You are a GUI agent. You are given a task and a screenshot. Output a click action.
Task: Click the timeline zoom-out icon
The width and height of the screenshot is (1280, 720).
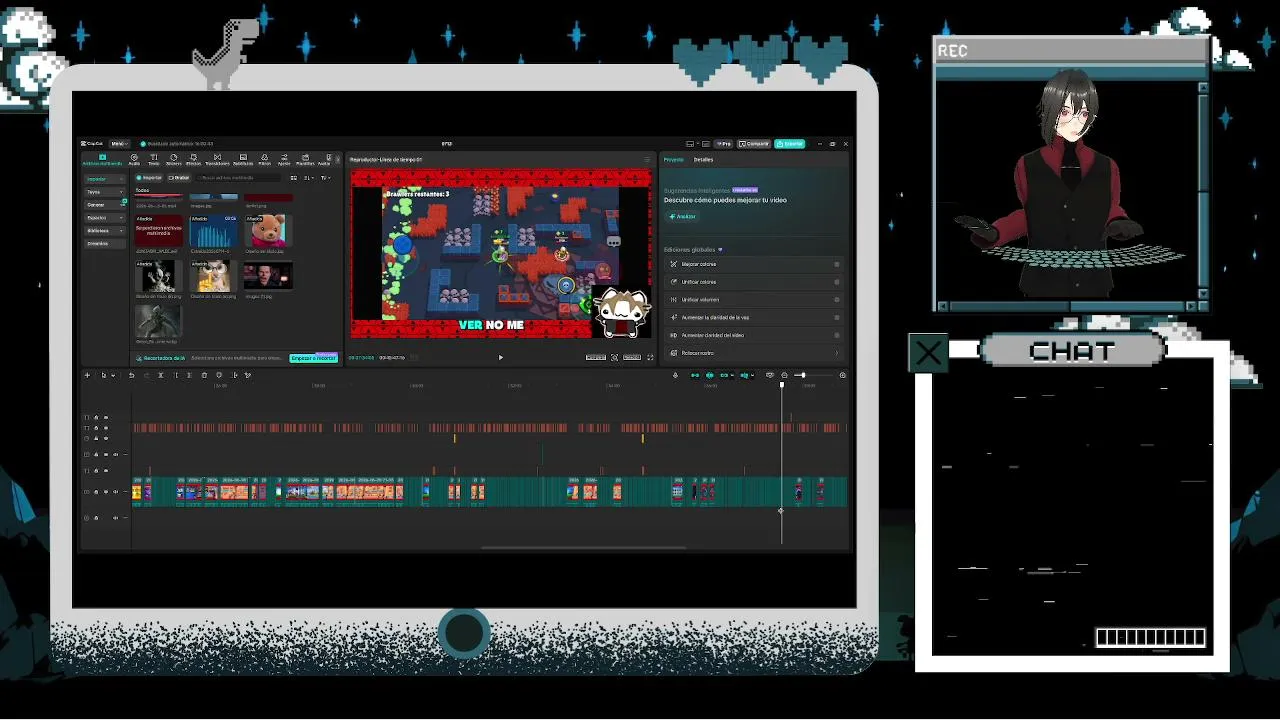click(x=784, y=375)
